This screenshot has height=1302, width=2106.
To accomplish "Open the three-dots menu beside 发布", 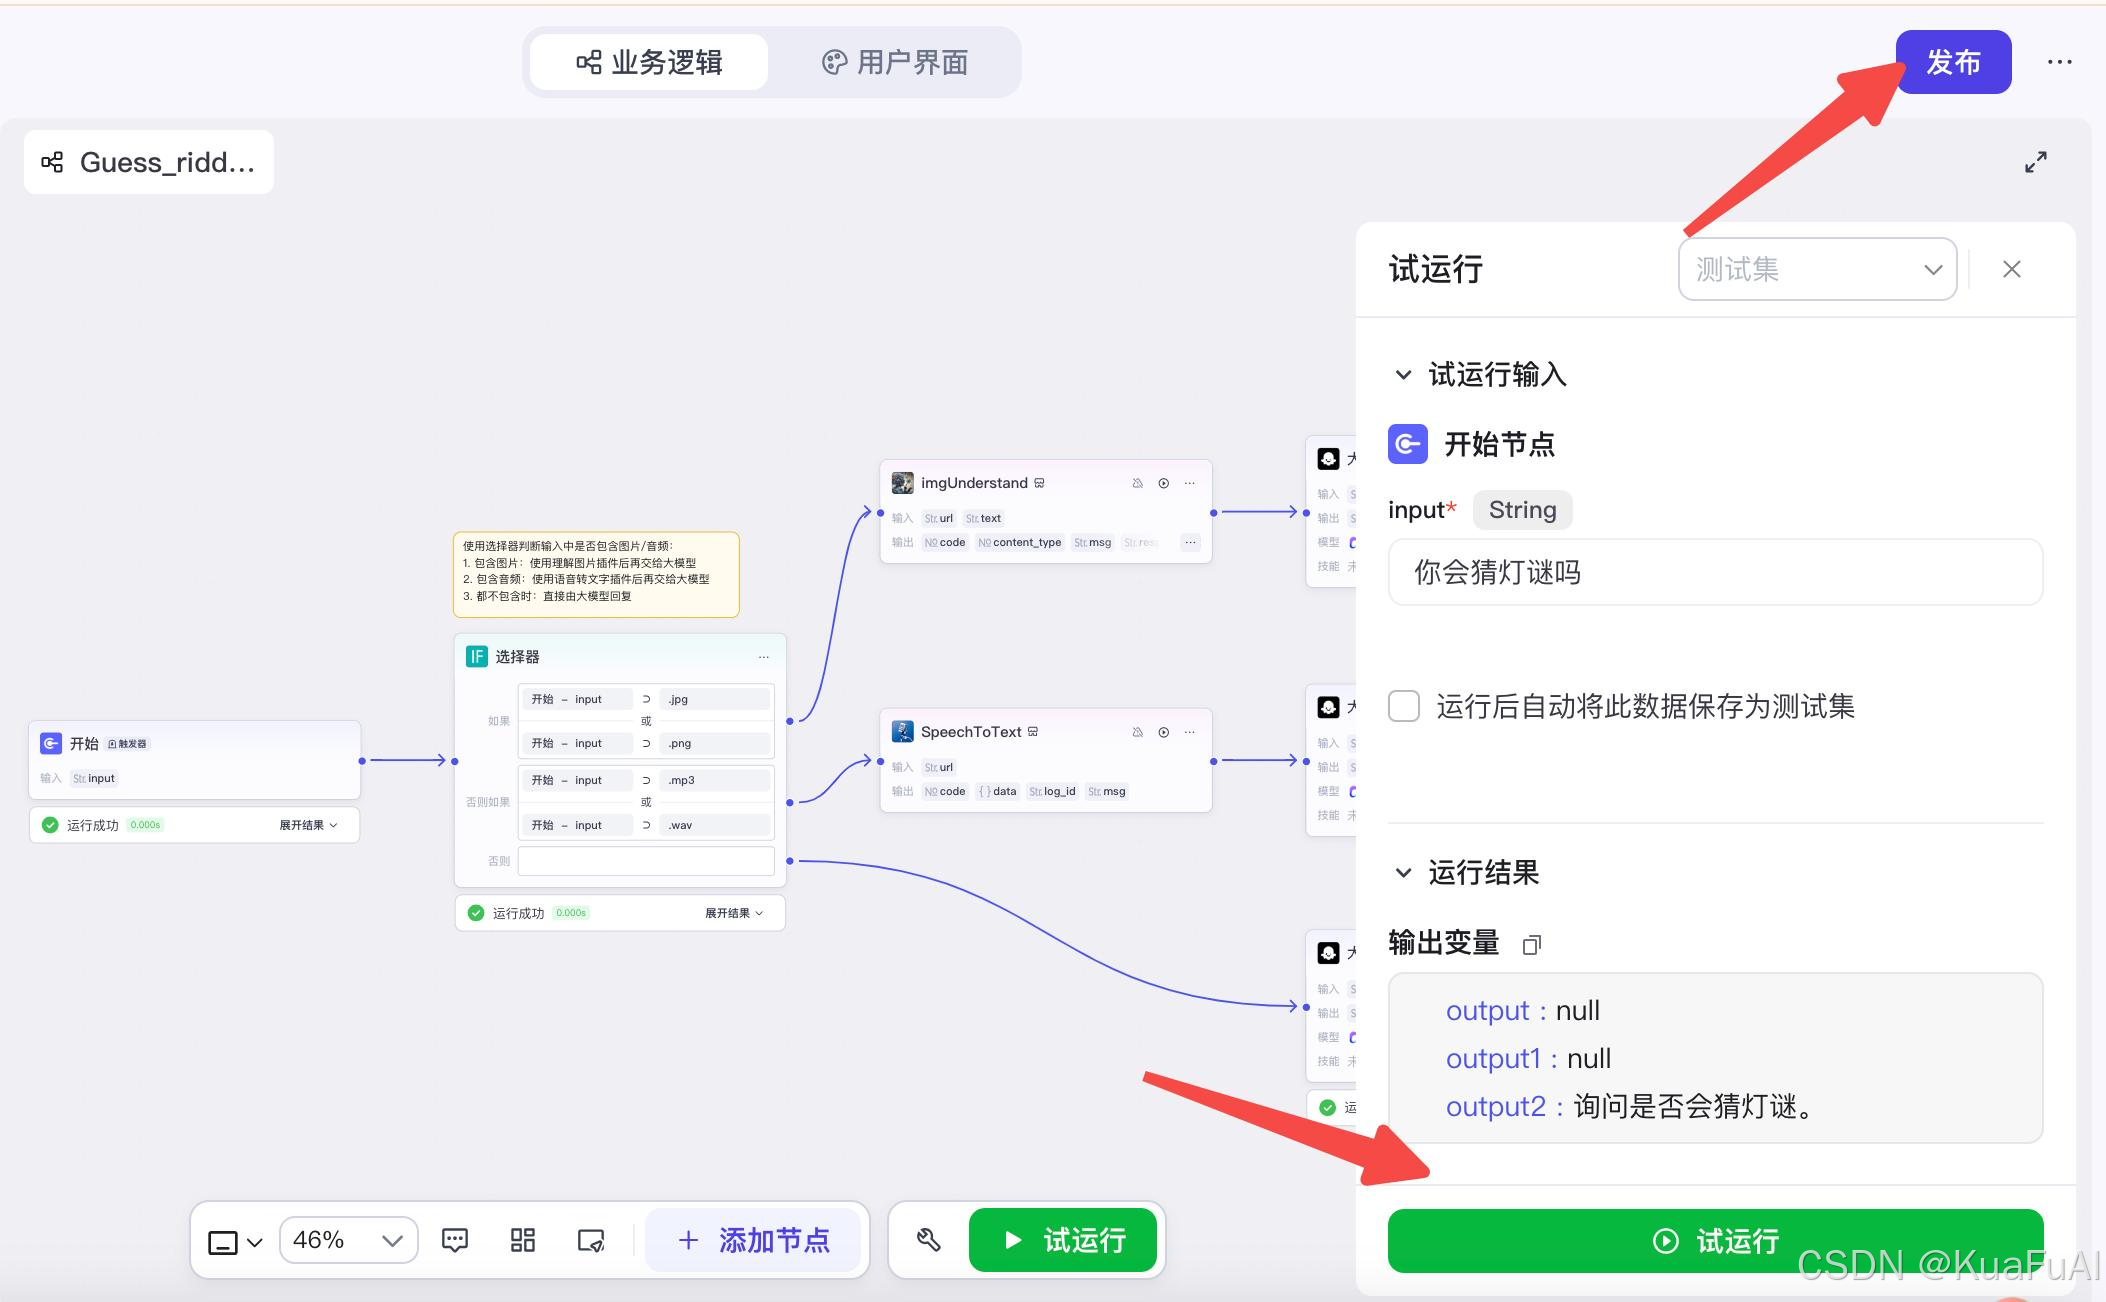I will coord(2059,62).
